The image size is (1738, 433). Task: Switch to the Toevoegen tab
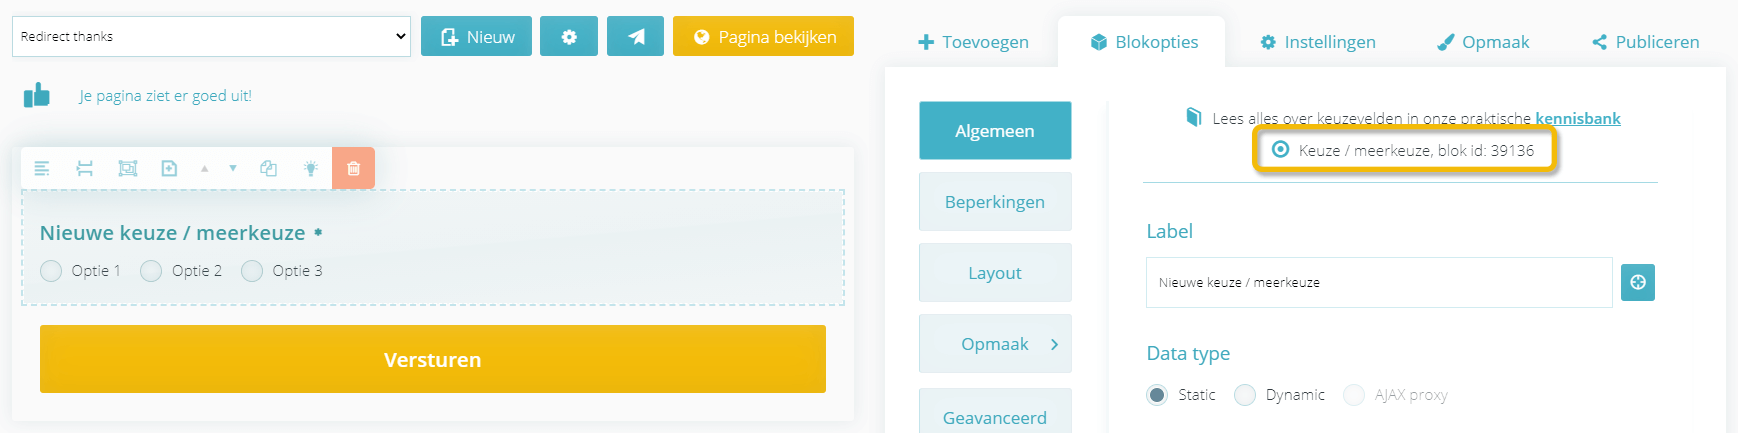[973, 42]
